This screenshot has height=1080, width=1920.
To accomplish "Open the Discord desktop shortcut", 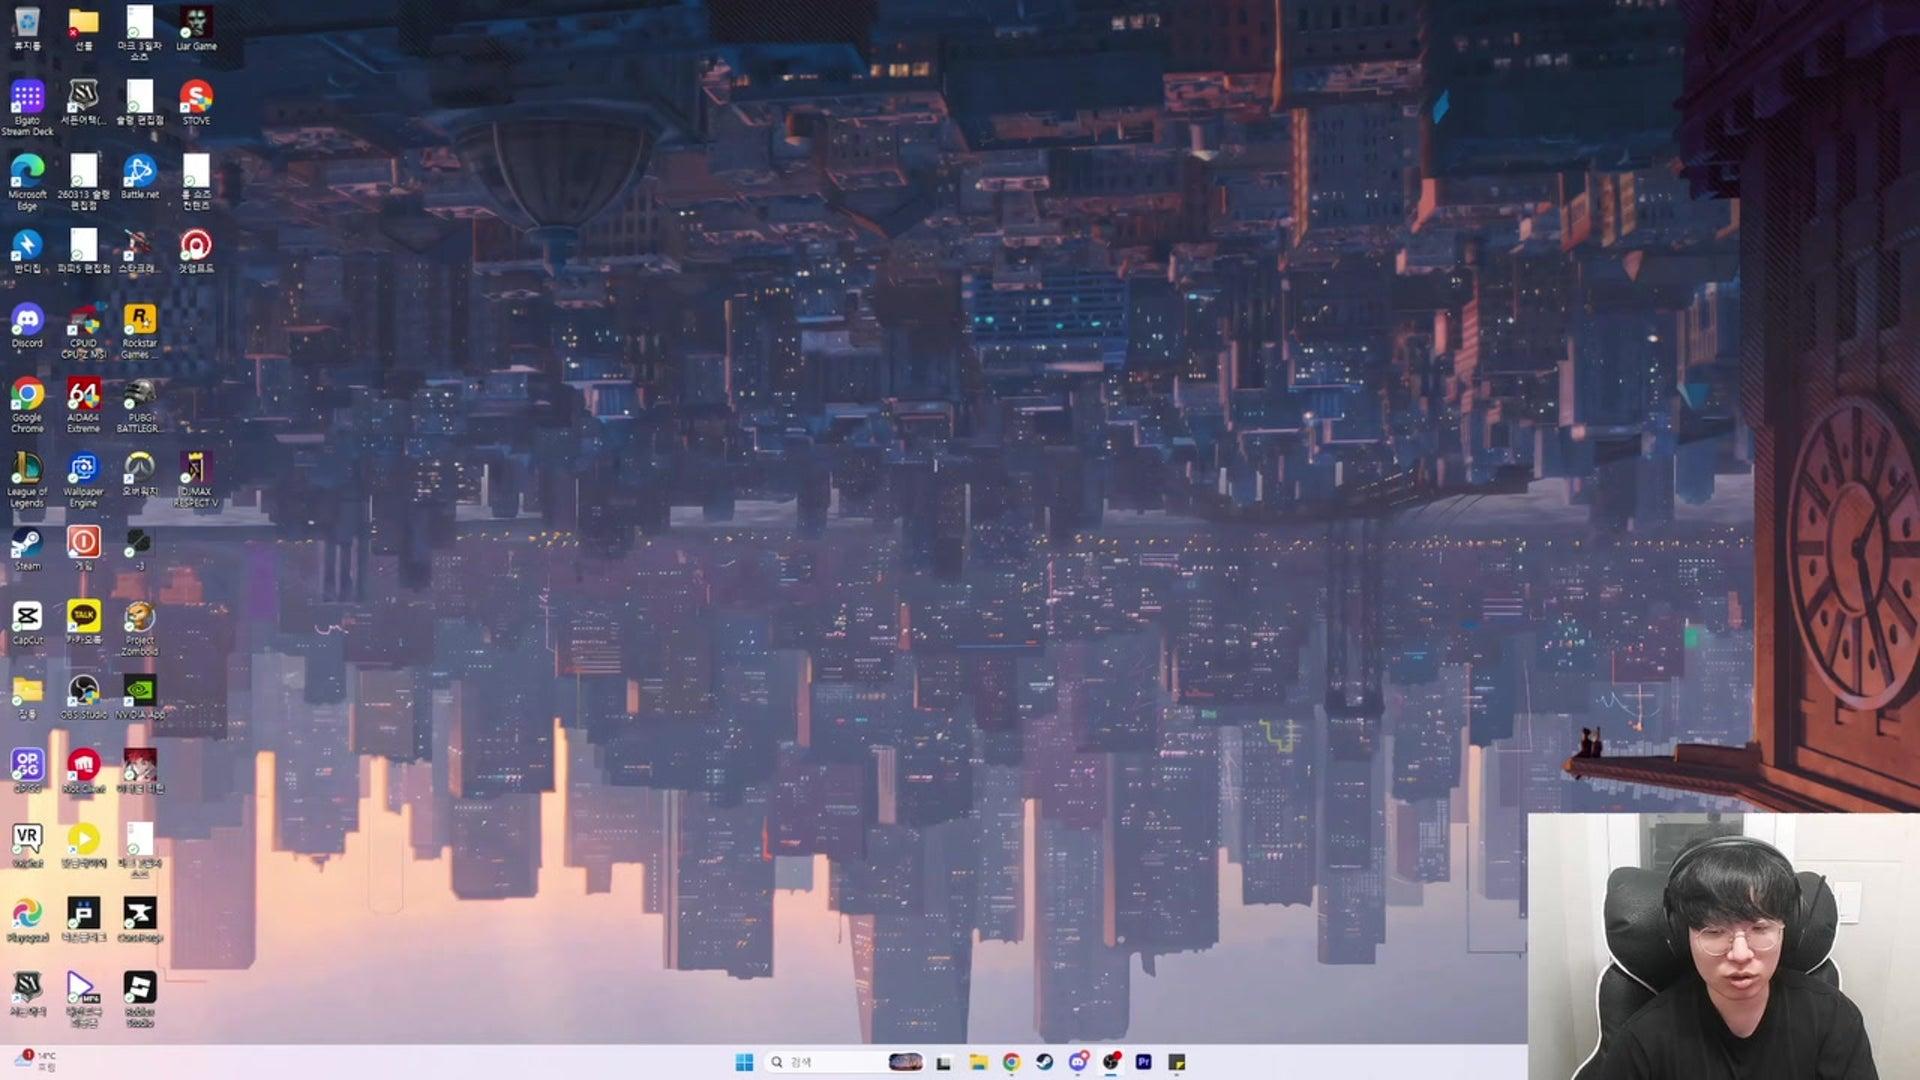I will pyautogui.click(x=27, y=321).
